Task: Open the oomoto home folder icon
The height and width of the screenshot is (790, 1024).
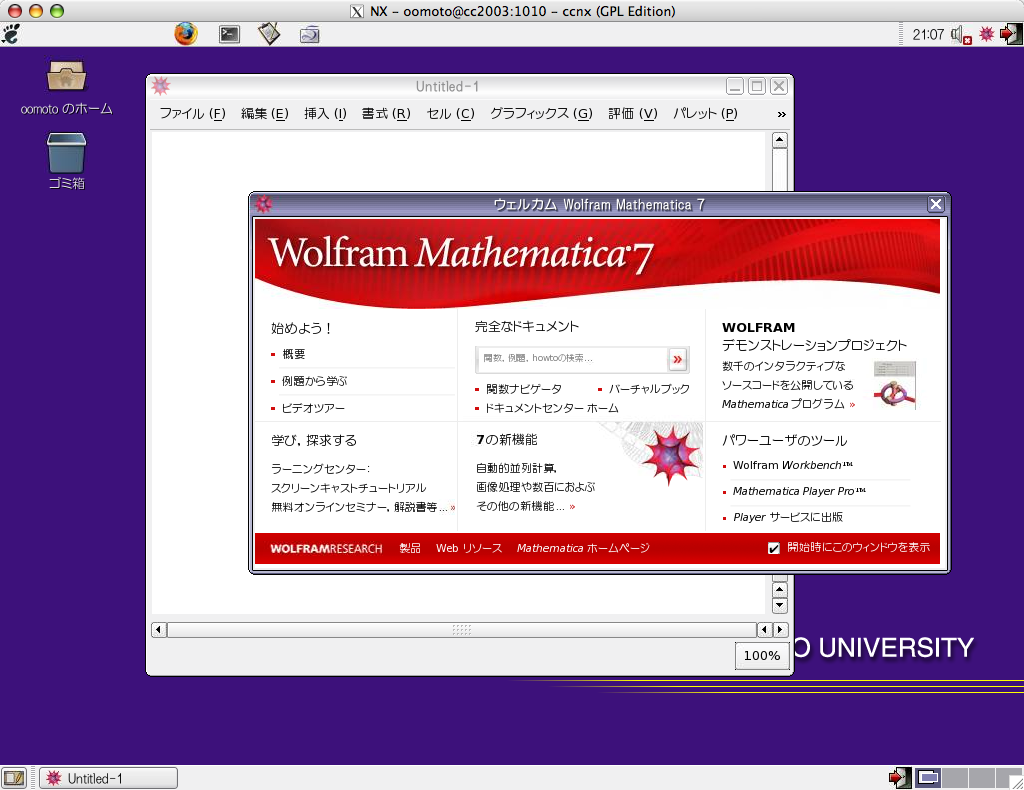Action: [66, 76]
